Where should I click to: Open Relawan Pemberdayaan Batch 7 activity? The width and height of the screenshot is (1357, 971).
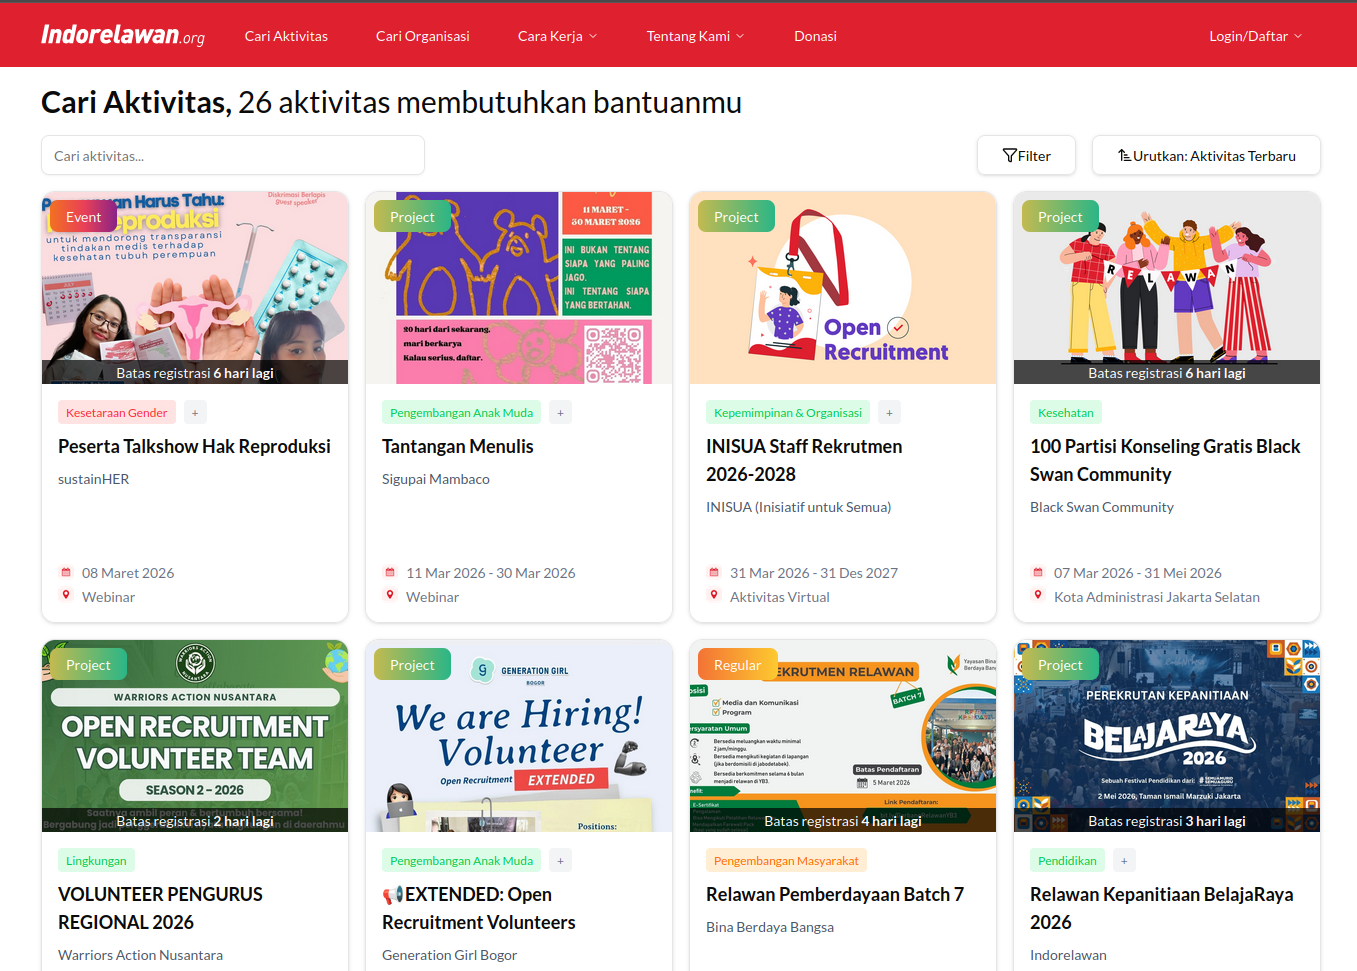[x=835, y=894]
